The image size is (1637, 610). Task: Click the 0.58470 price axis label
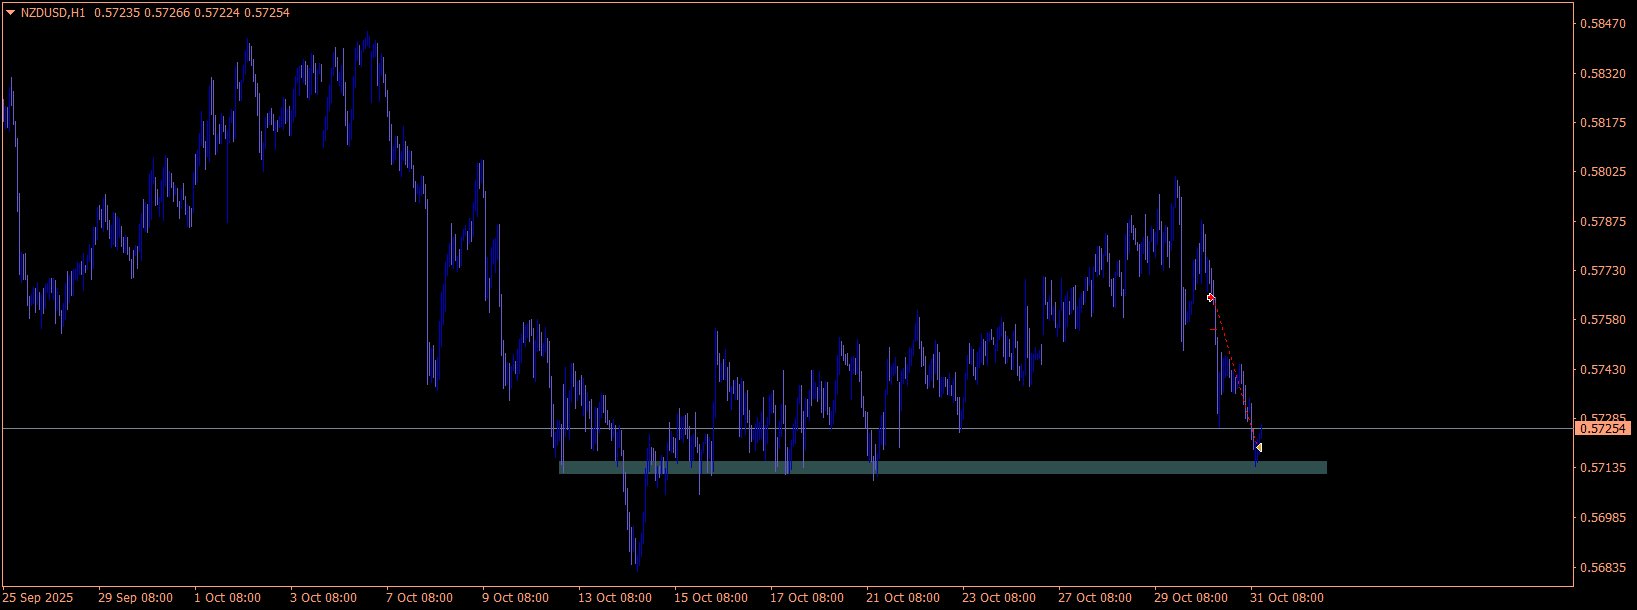(1602, 24)
